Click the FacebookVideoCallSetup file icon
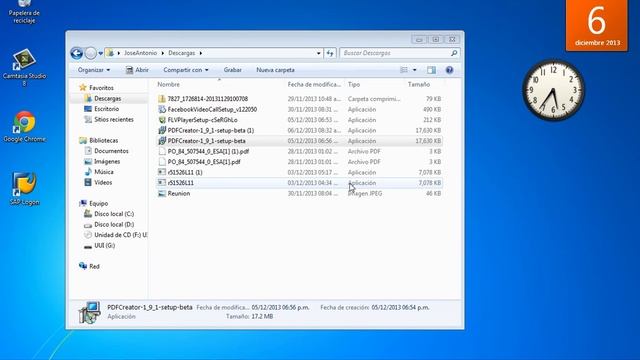The image size is (640, 360). click(x=162, y=109)
